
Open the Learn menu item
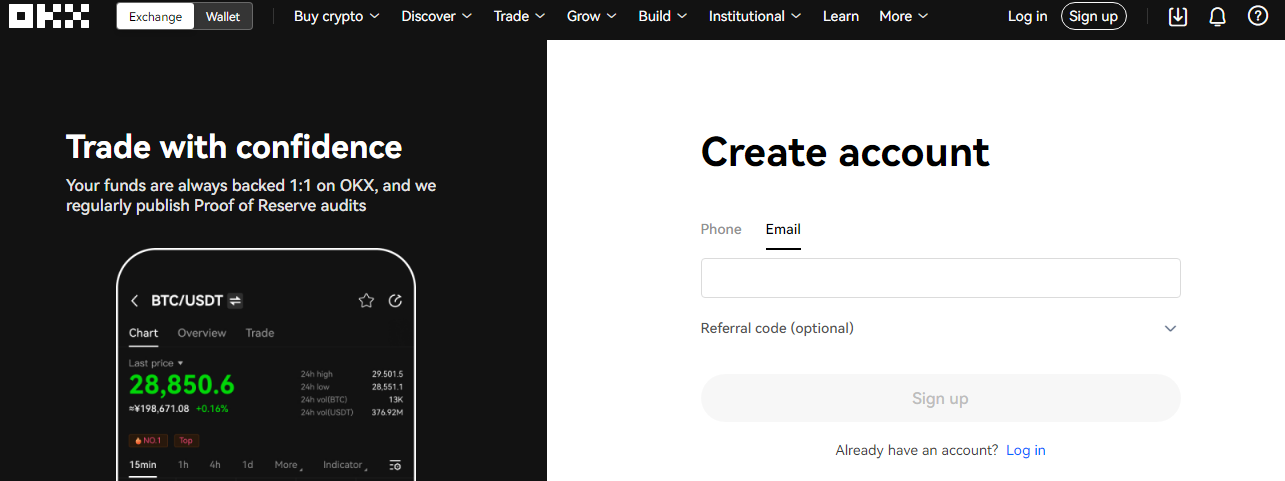pyautogui.click(x=841, y=16)
